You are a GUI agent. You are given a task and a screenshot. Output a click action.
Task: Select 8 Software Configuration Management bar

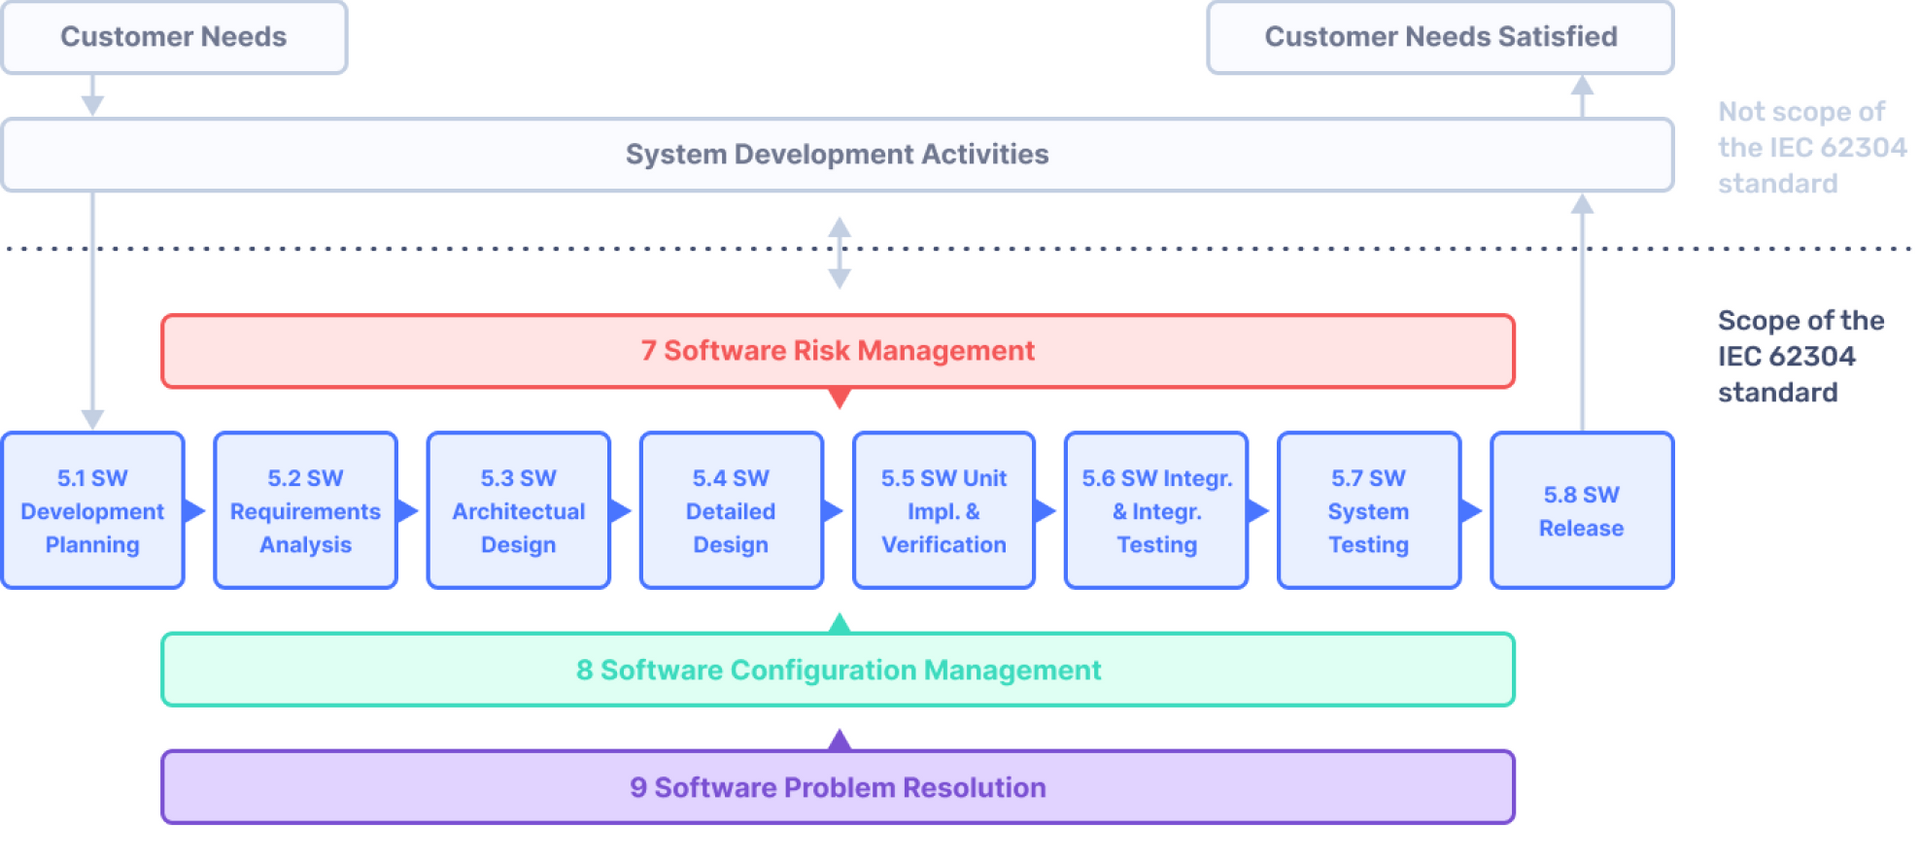coord(838,670)
